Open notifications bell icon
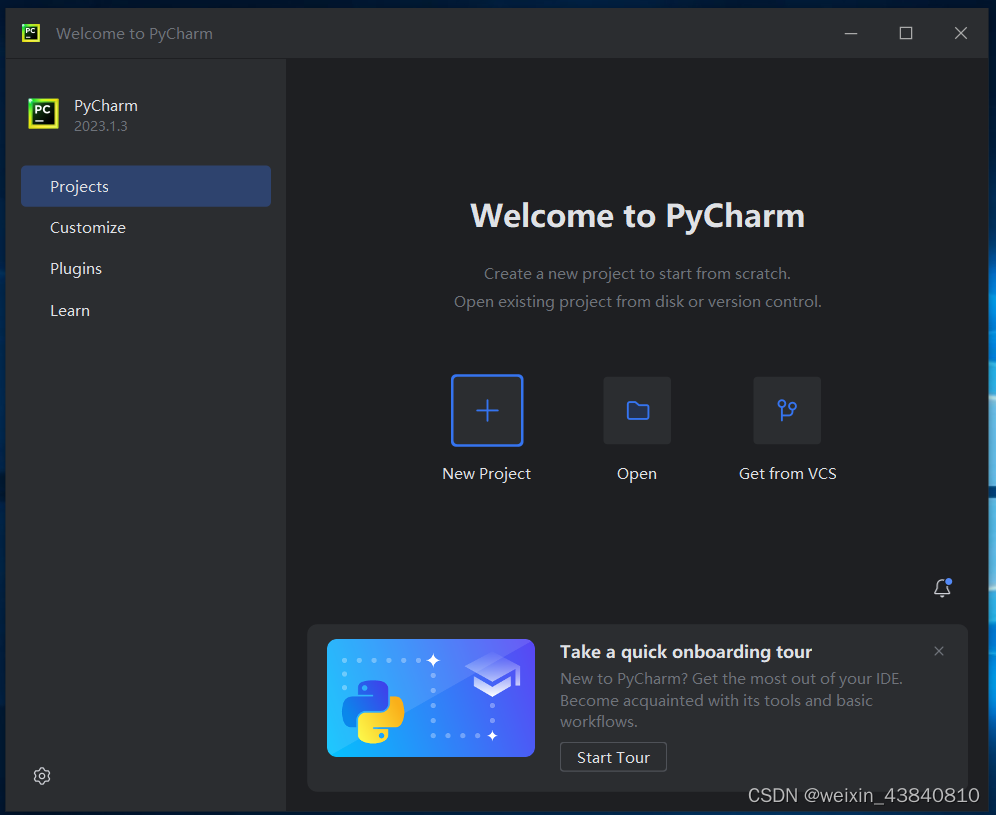Viewport: 996px width, 815px height. pyautogui.click(x=943, y=588)
